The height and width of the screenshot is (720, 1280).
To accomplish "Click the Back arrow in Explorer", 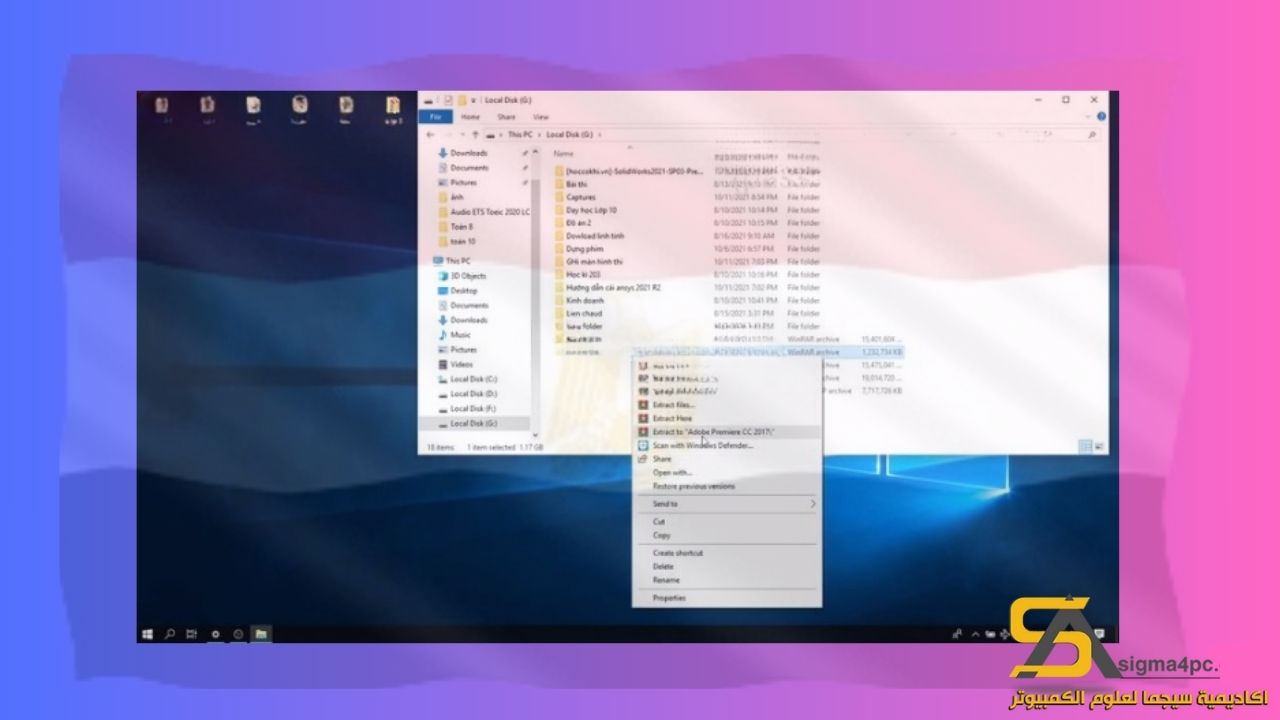I will click(x=431, y=134).
